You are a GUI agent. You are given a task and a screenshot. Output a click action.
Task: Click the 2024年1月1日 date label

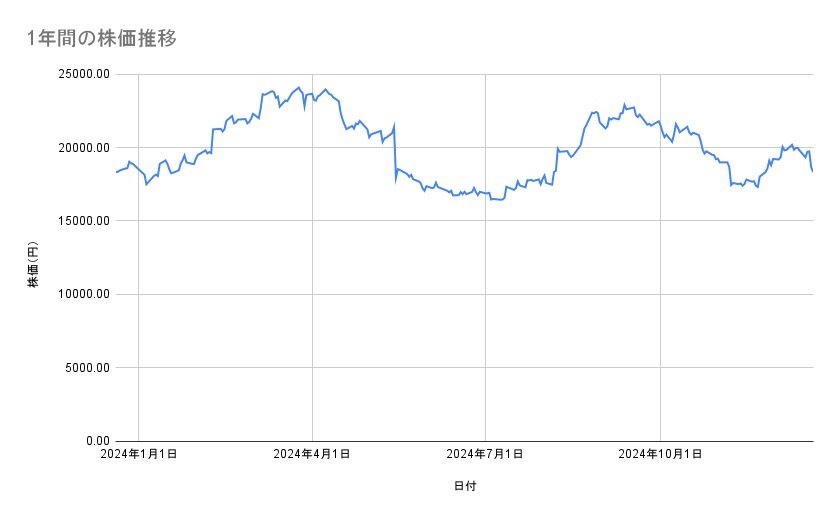click(139, 455)
